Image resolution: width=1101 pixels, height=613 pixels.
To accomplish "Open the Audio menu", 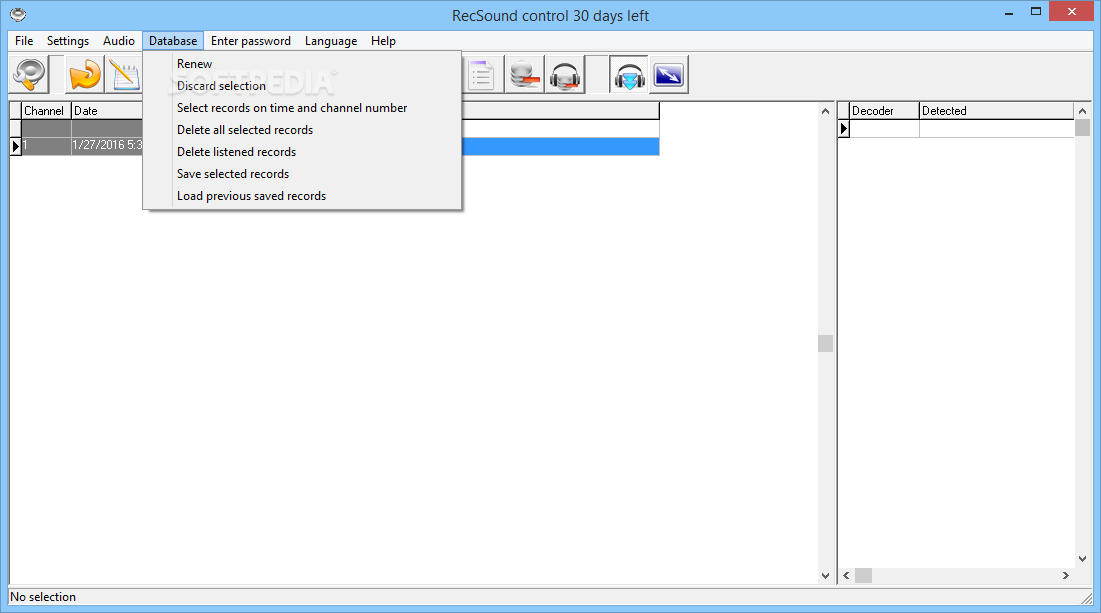I will coord(119,41).
